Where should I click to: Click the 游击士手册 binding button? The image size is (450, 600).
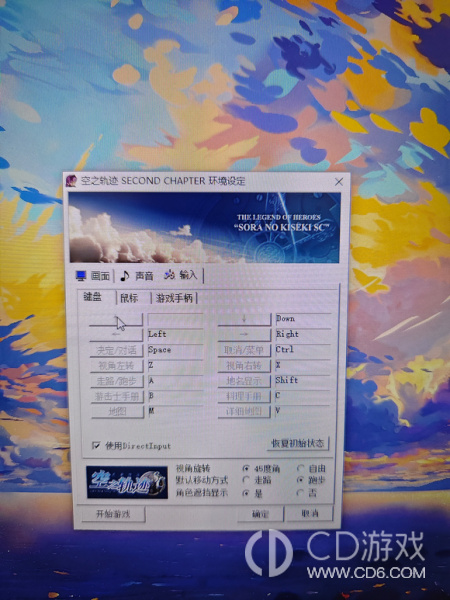(117, 396)
